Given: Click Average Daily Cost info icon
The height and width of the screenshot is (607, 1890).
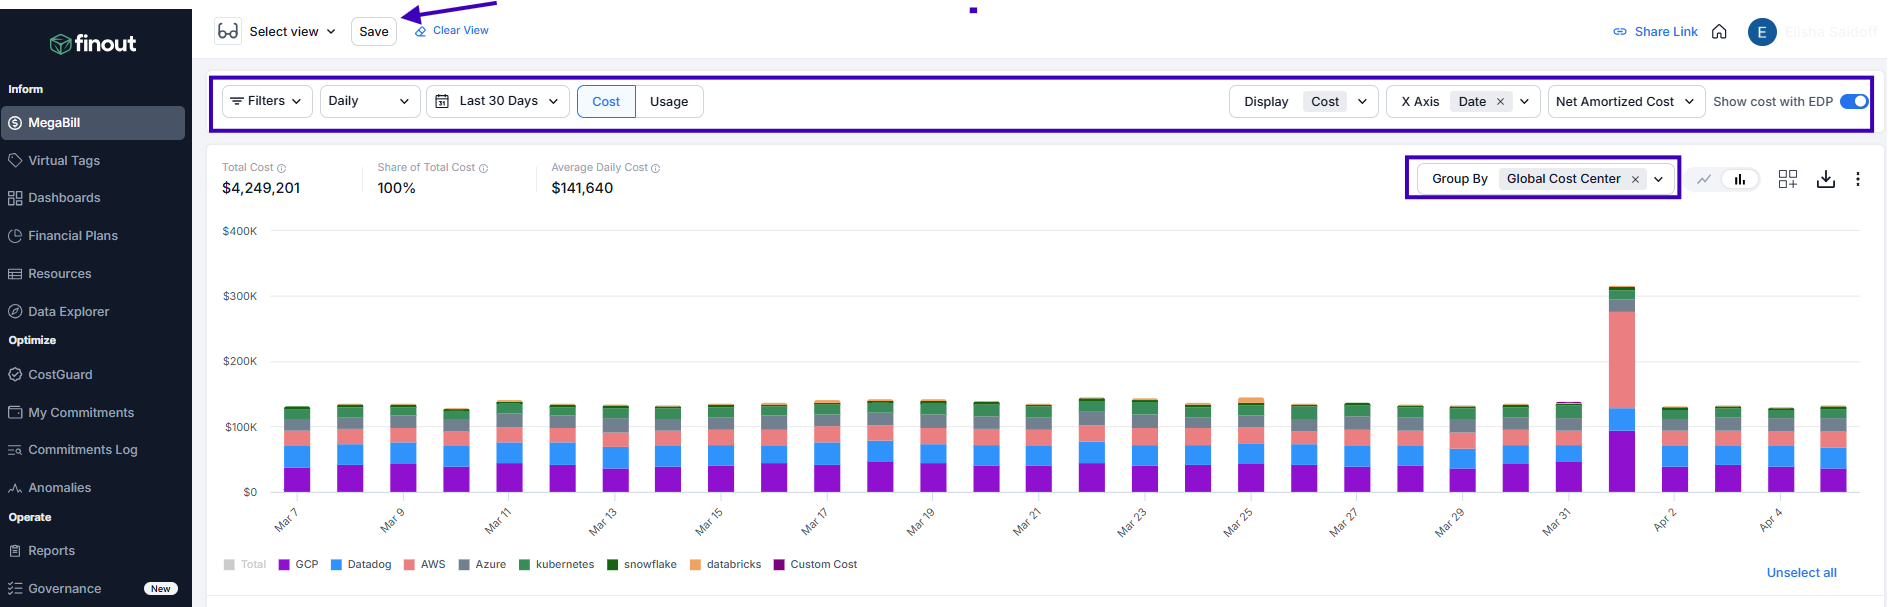Looking at the screenshot, I should pos(656,168).
